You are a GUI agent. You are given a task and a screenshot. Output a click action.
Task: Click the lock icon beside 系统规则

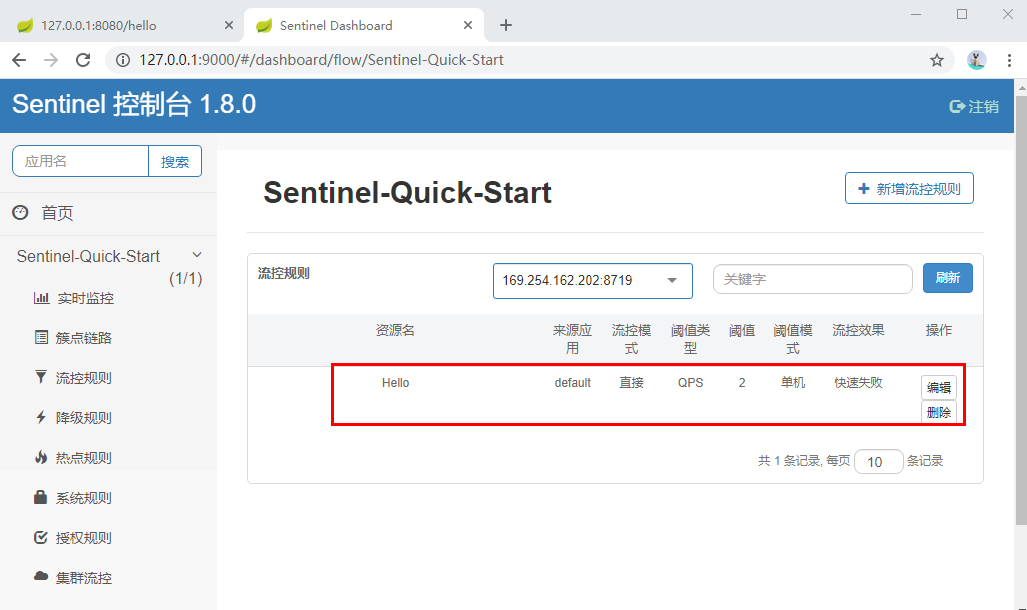pyautogui.click(x=41, y=497)
